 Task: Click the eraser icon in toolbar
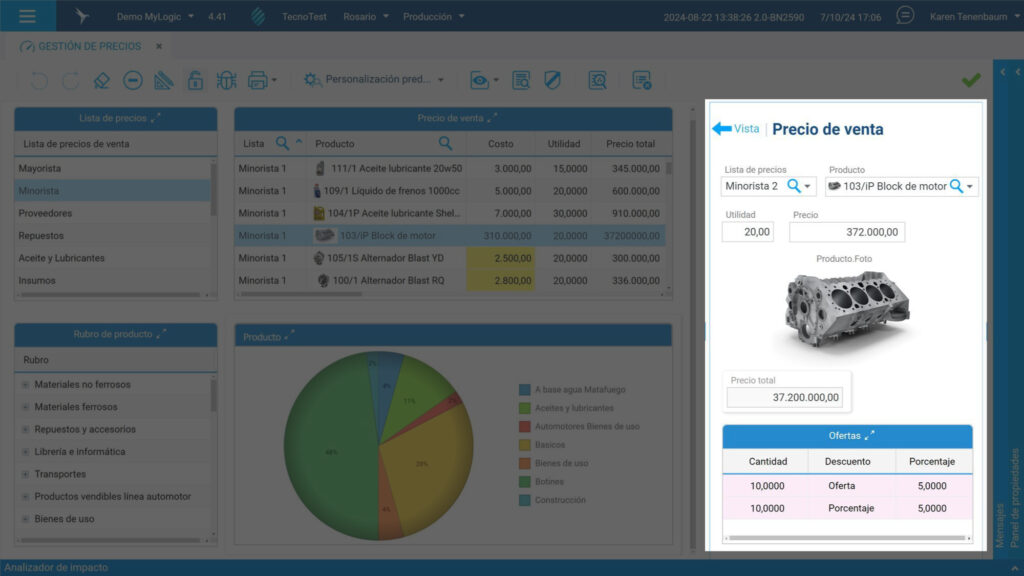click(101, 80)
